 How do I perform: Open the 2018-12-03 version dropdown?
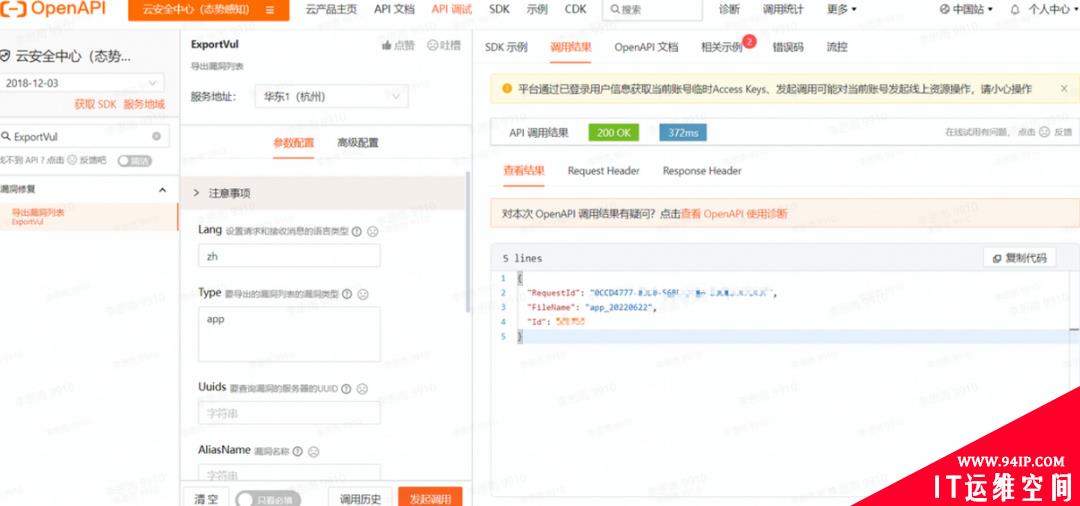[x=82, y=83]
